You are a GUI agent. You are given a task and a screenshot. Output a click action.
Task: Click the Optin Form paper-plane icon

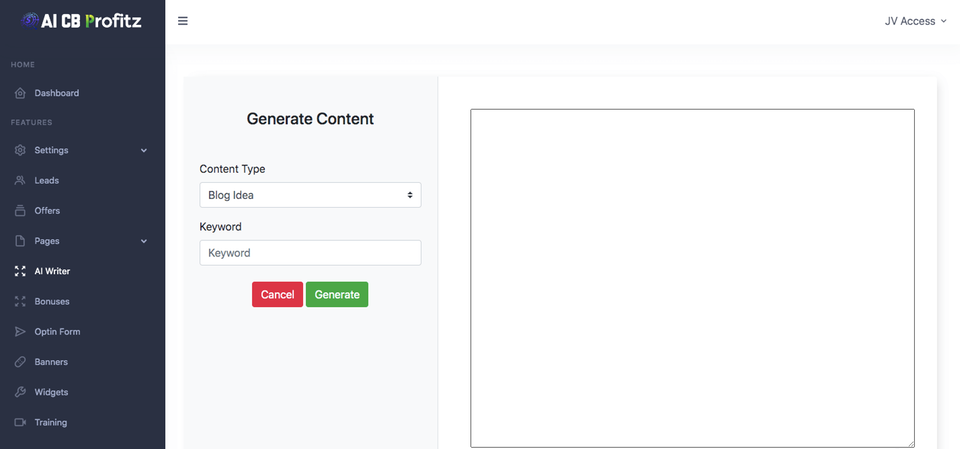coord(20,331)
